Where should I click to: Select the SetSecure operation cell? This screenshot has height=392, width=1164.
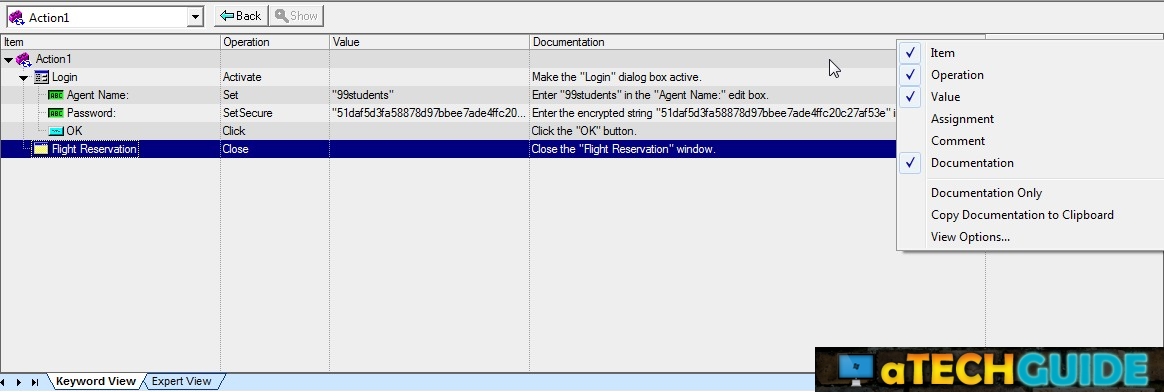[275, 113]
